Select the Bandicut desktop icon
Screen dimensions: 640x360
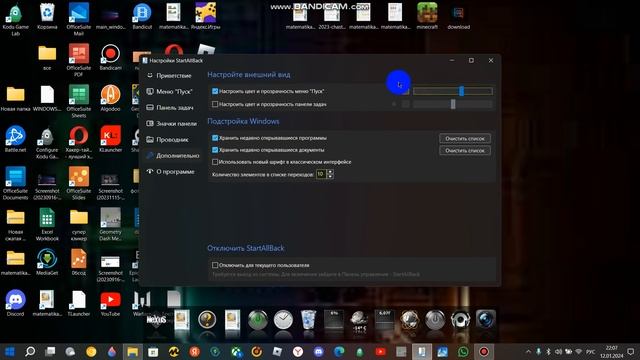pos(142,16)
